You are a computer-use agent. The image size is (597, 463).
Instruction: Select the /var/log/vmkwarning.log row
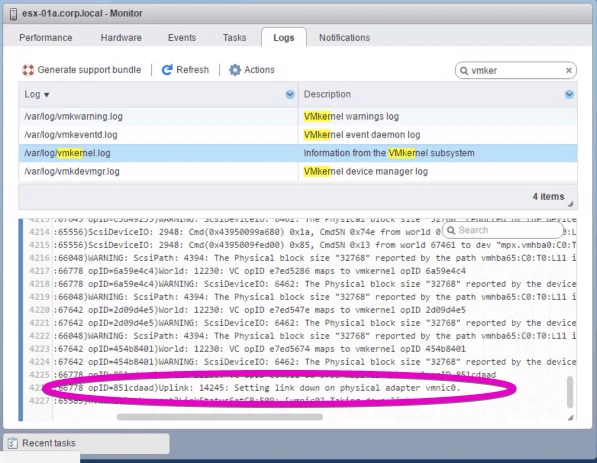click(x=298, y=117)
